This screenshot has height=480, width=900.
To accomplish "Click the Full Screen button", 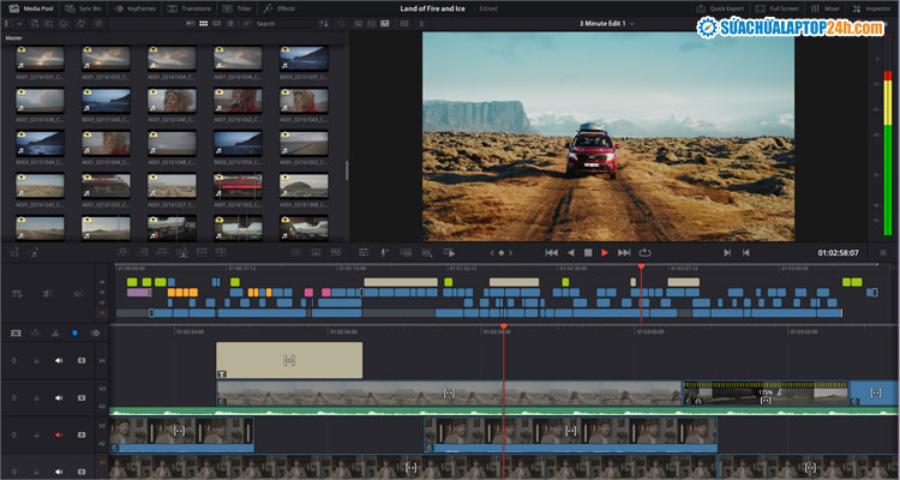I will tap(776, 9).
